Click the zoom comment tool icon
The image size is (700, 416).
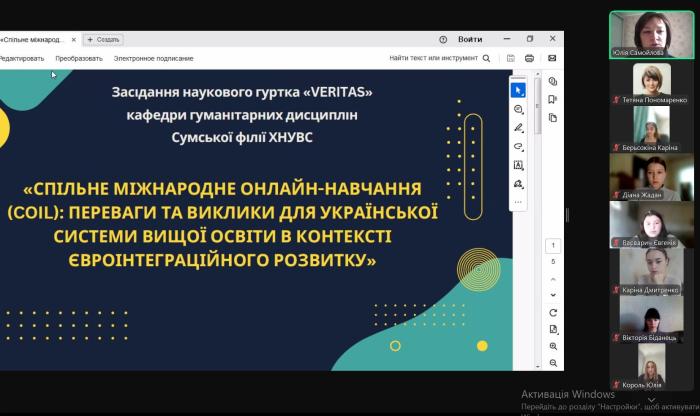pyautogui.click(x=518, y=109)
